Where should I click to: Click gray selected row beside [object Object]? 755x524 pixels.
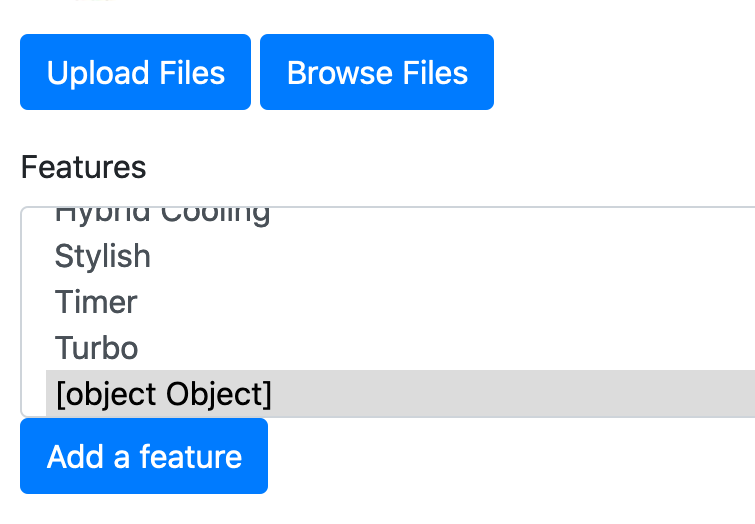pyautogui.click(x=513, y=393)
